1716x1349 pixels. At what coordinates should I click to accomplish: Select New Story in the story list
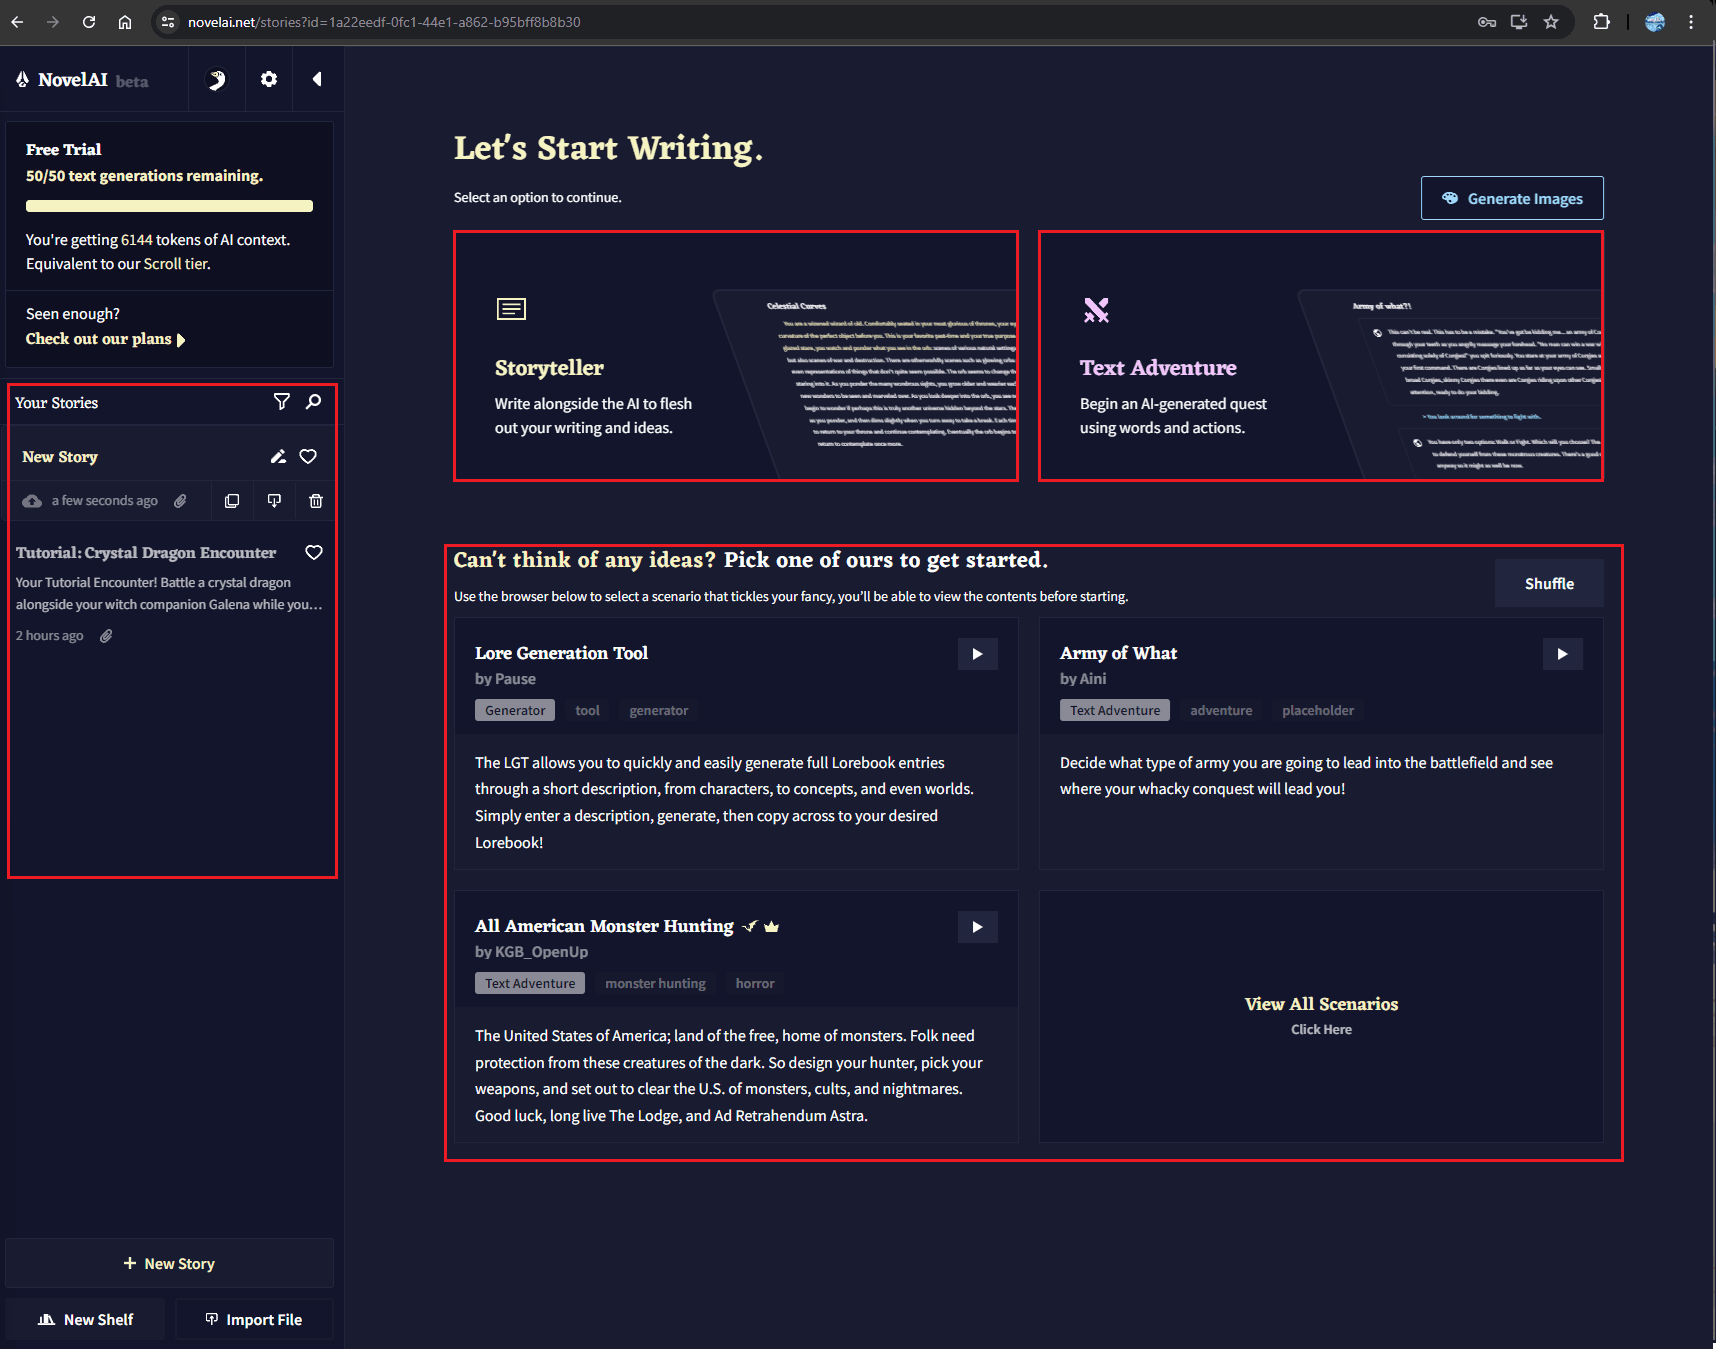(60, 457)
